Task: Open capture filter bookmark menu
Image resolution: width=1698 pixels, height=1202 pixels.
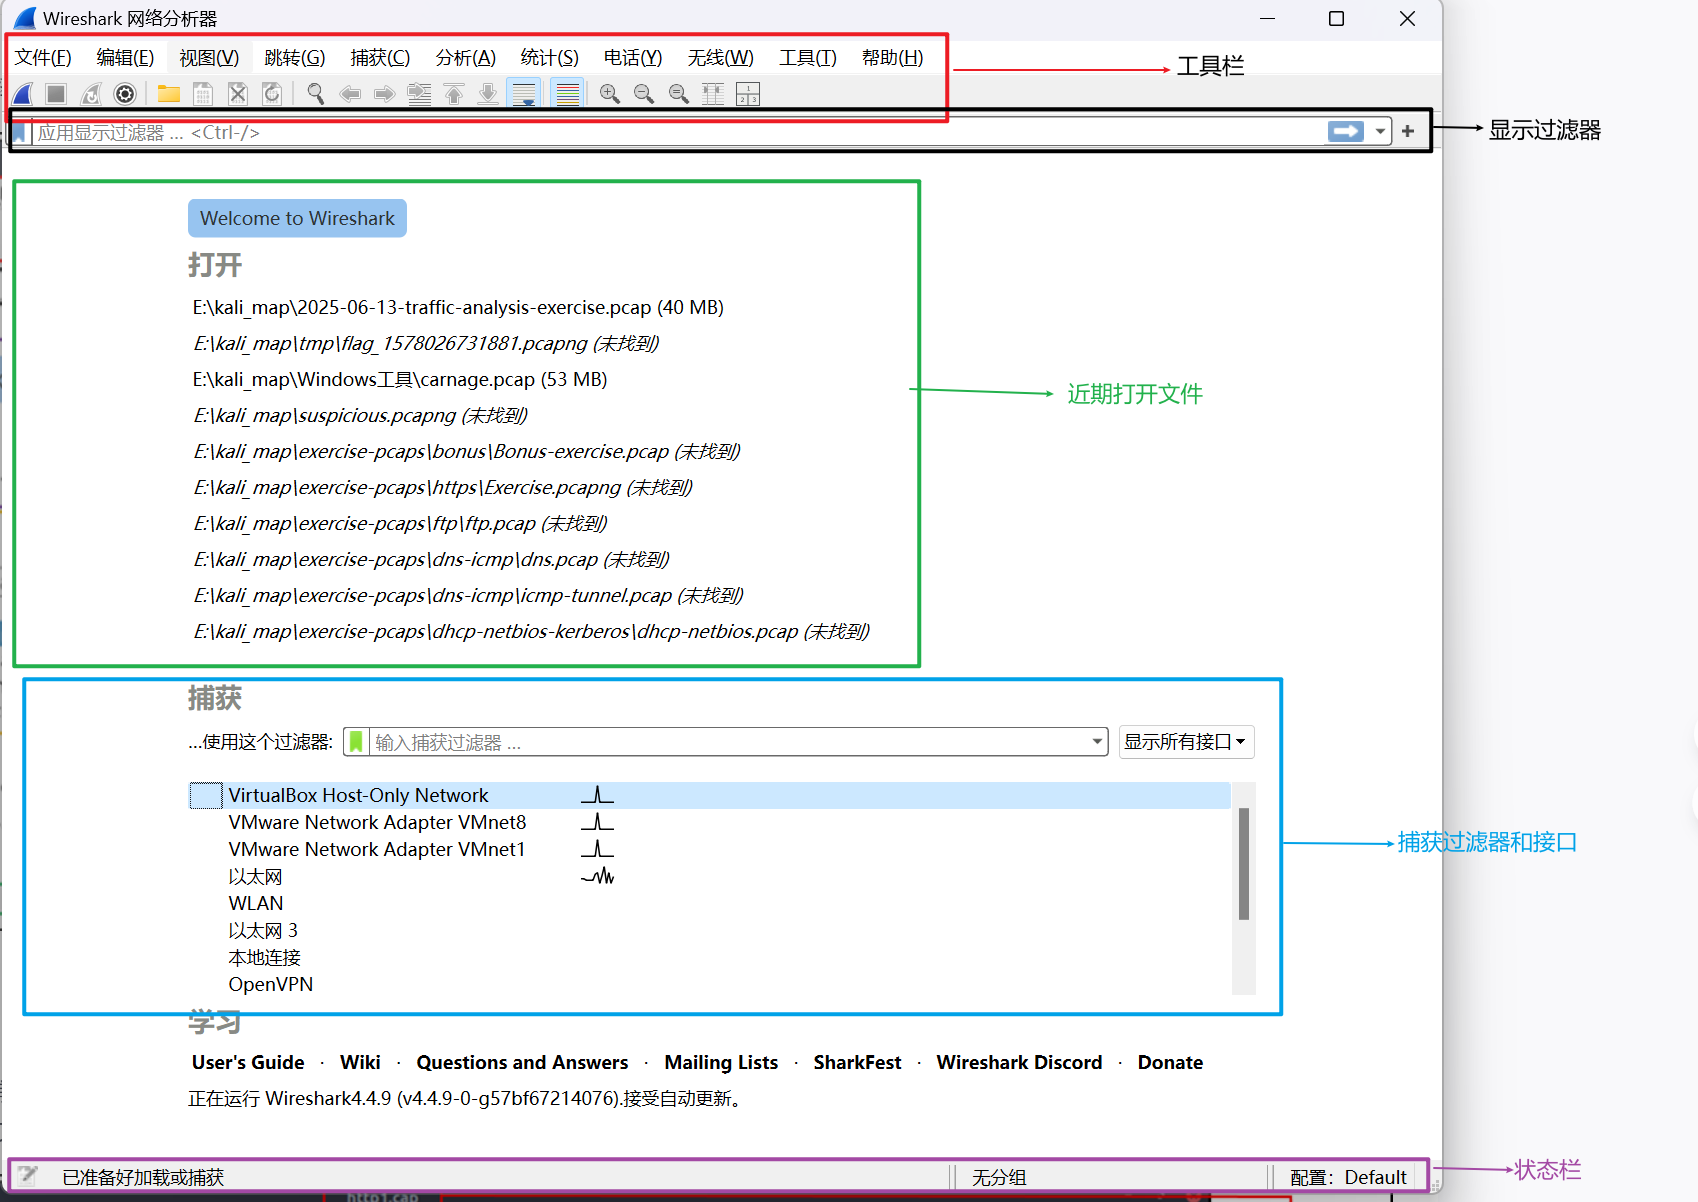Action: tap(356, 742)
